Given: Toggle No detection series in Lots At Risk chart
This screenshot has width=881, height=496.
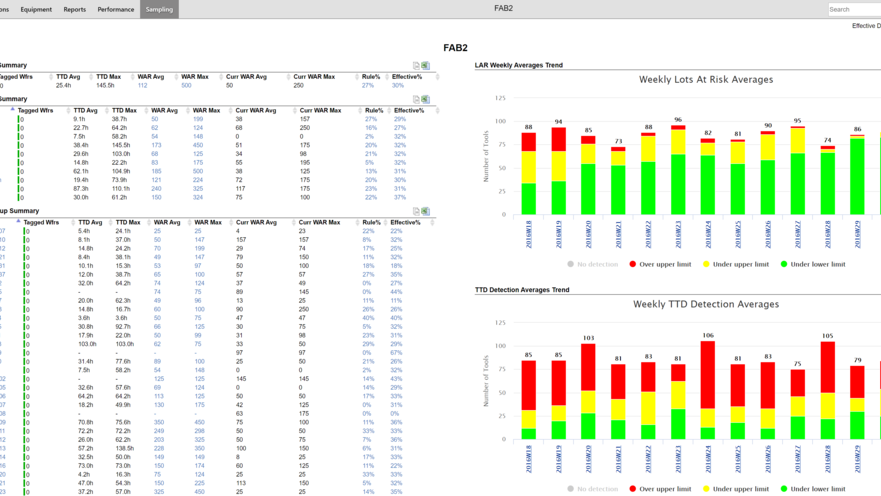Looking at the screenshot, I should (592, 264).
